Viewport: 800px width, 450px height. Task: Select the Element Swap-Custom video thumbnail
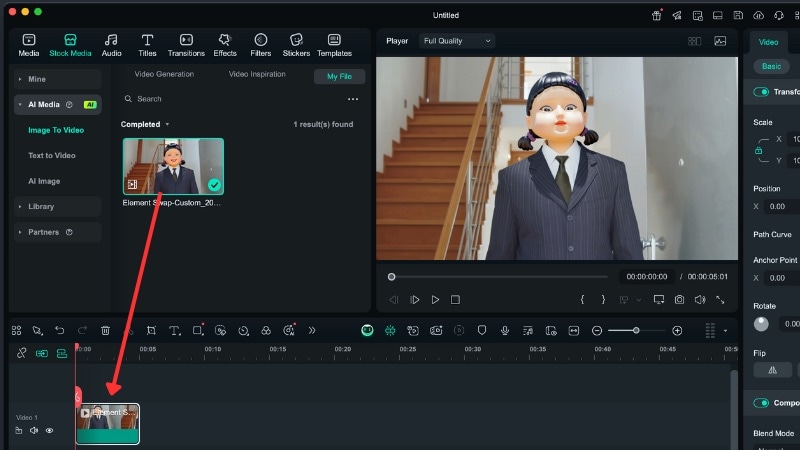[x=173, y=166]
